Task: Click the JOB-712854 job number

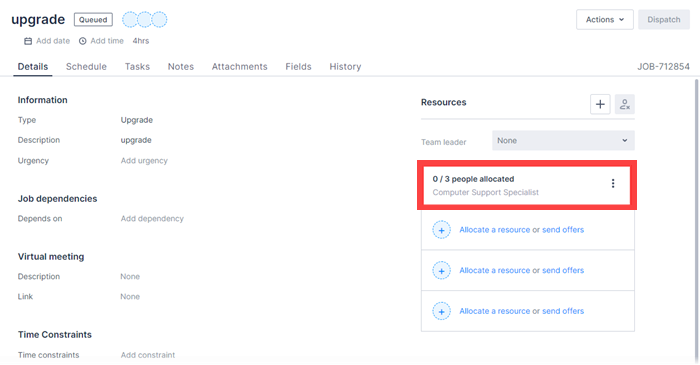Action: point(663,66)
